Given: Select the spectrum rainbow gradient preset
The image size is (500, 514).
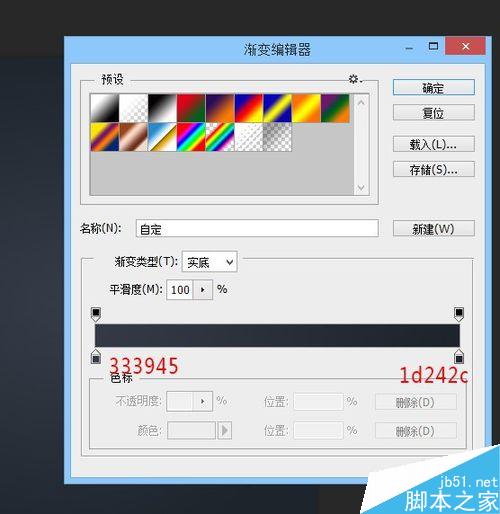Looking at the screenshot, I should click(191, 137).
